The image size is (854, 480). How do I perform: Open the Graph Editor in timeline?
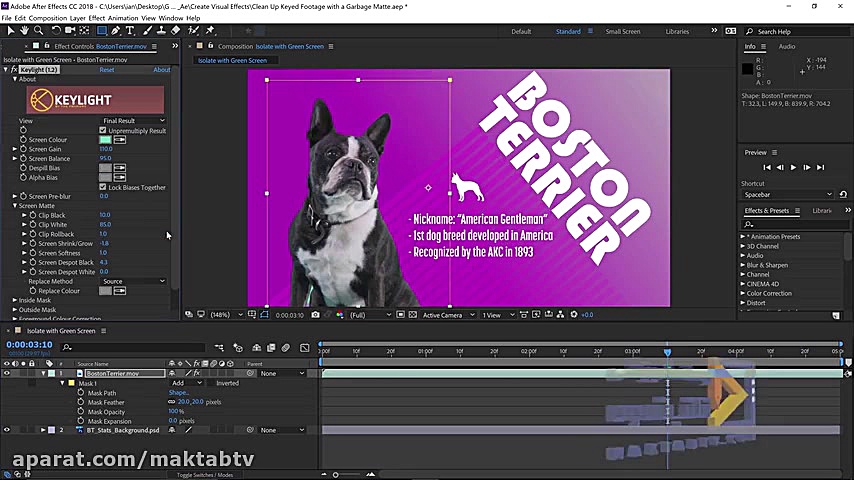pos(304,348)
